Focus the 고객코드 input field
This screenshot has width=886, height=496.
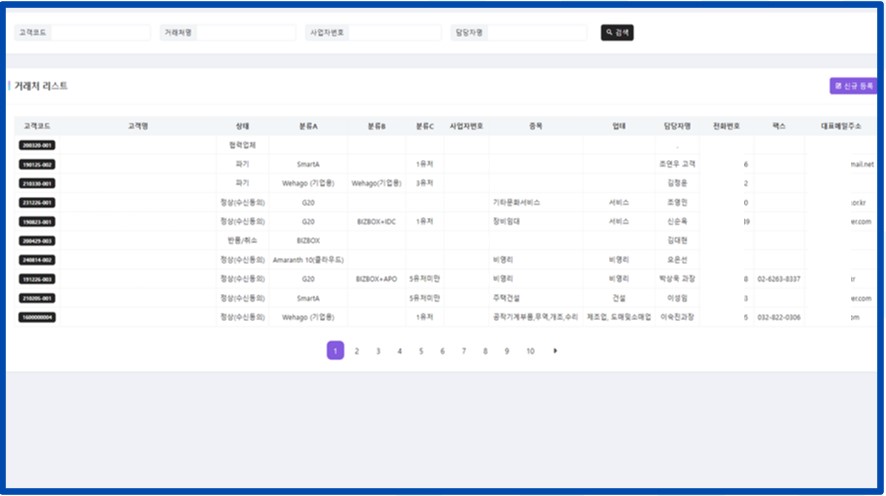(94, 33)
